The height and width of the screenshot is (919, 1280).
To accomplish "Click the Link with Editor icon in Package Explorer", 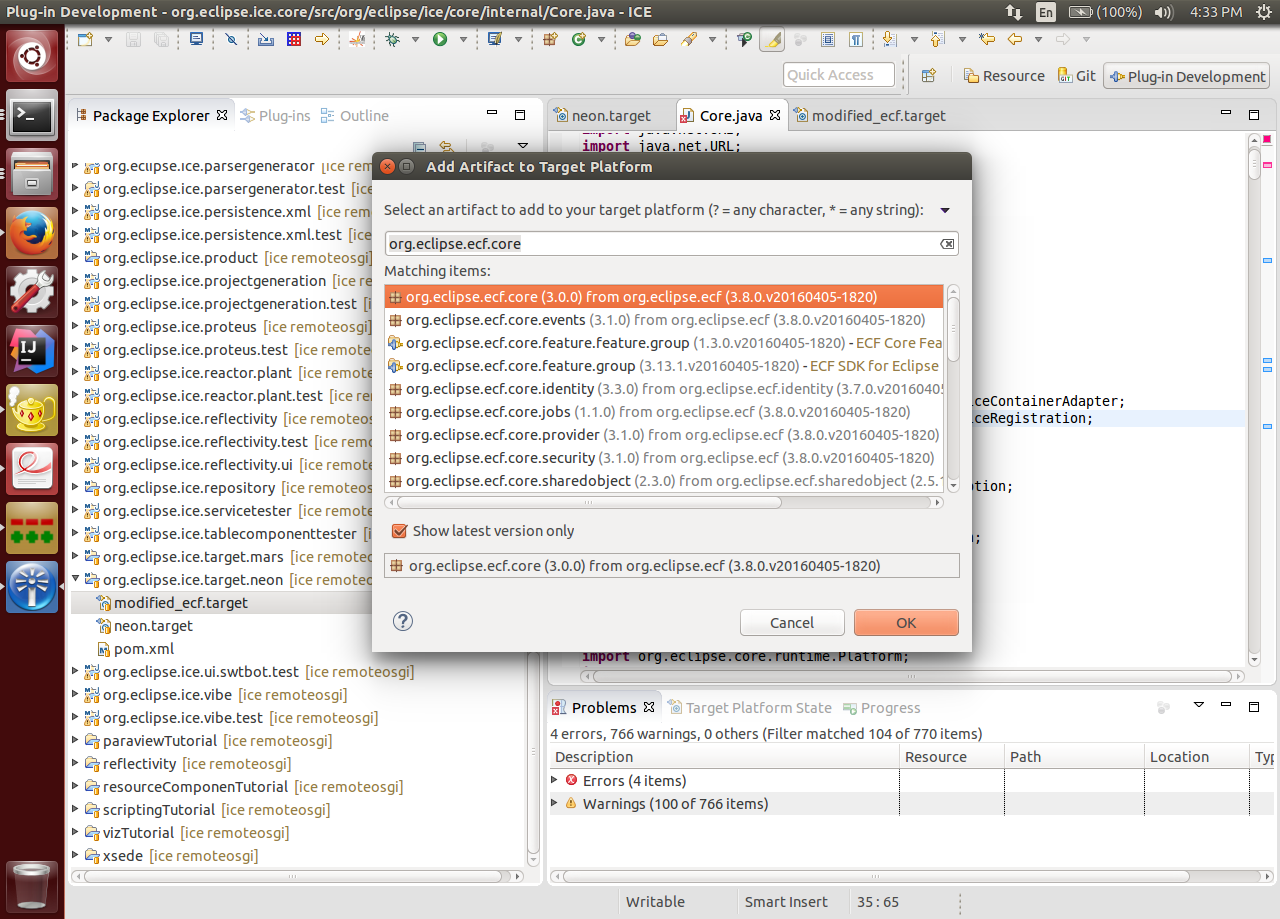I will coord(447,147).
